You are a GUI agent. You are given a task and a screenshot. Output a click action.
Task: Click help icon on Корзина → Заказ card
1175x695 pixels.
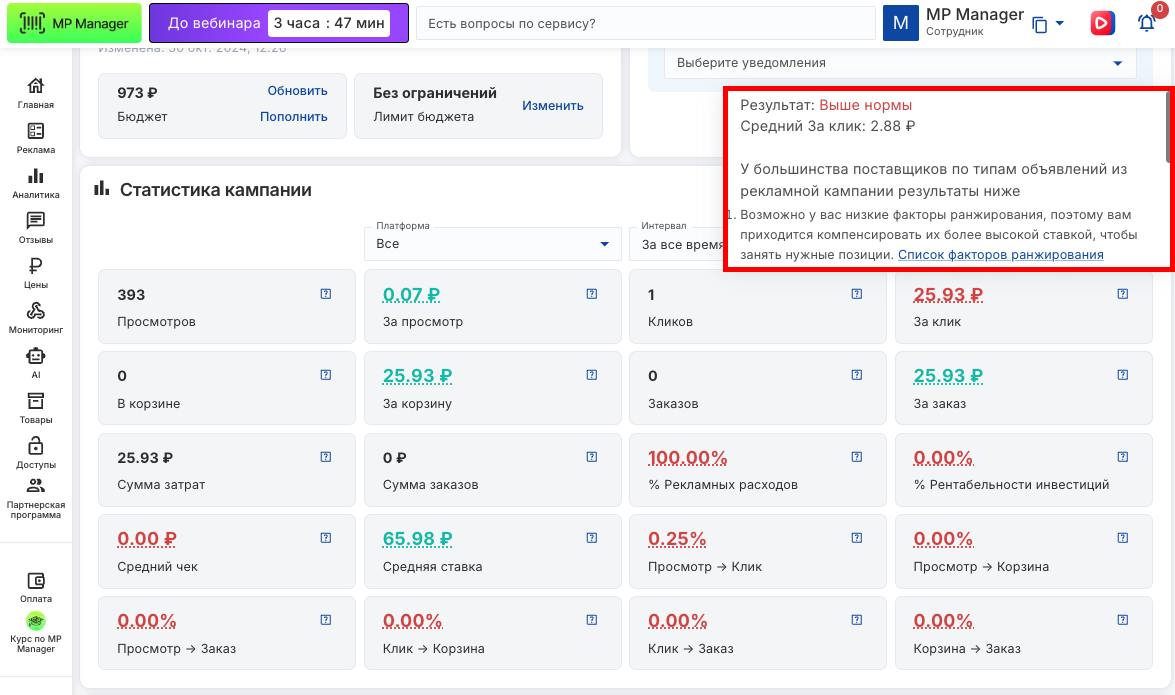(1122, 621)
